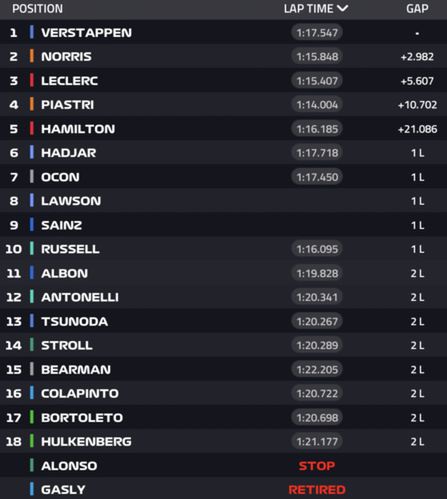Click Verstappen's blue team color bar
This screenshot has height=499, width=447.
[x=32, y=32]
